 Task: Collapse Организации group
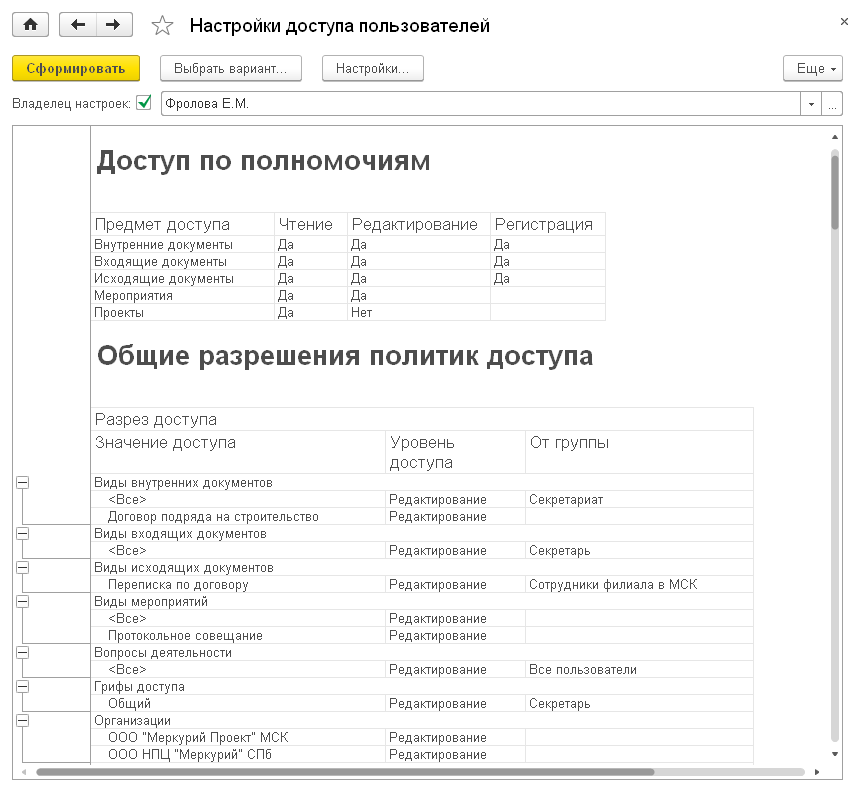23,721
